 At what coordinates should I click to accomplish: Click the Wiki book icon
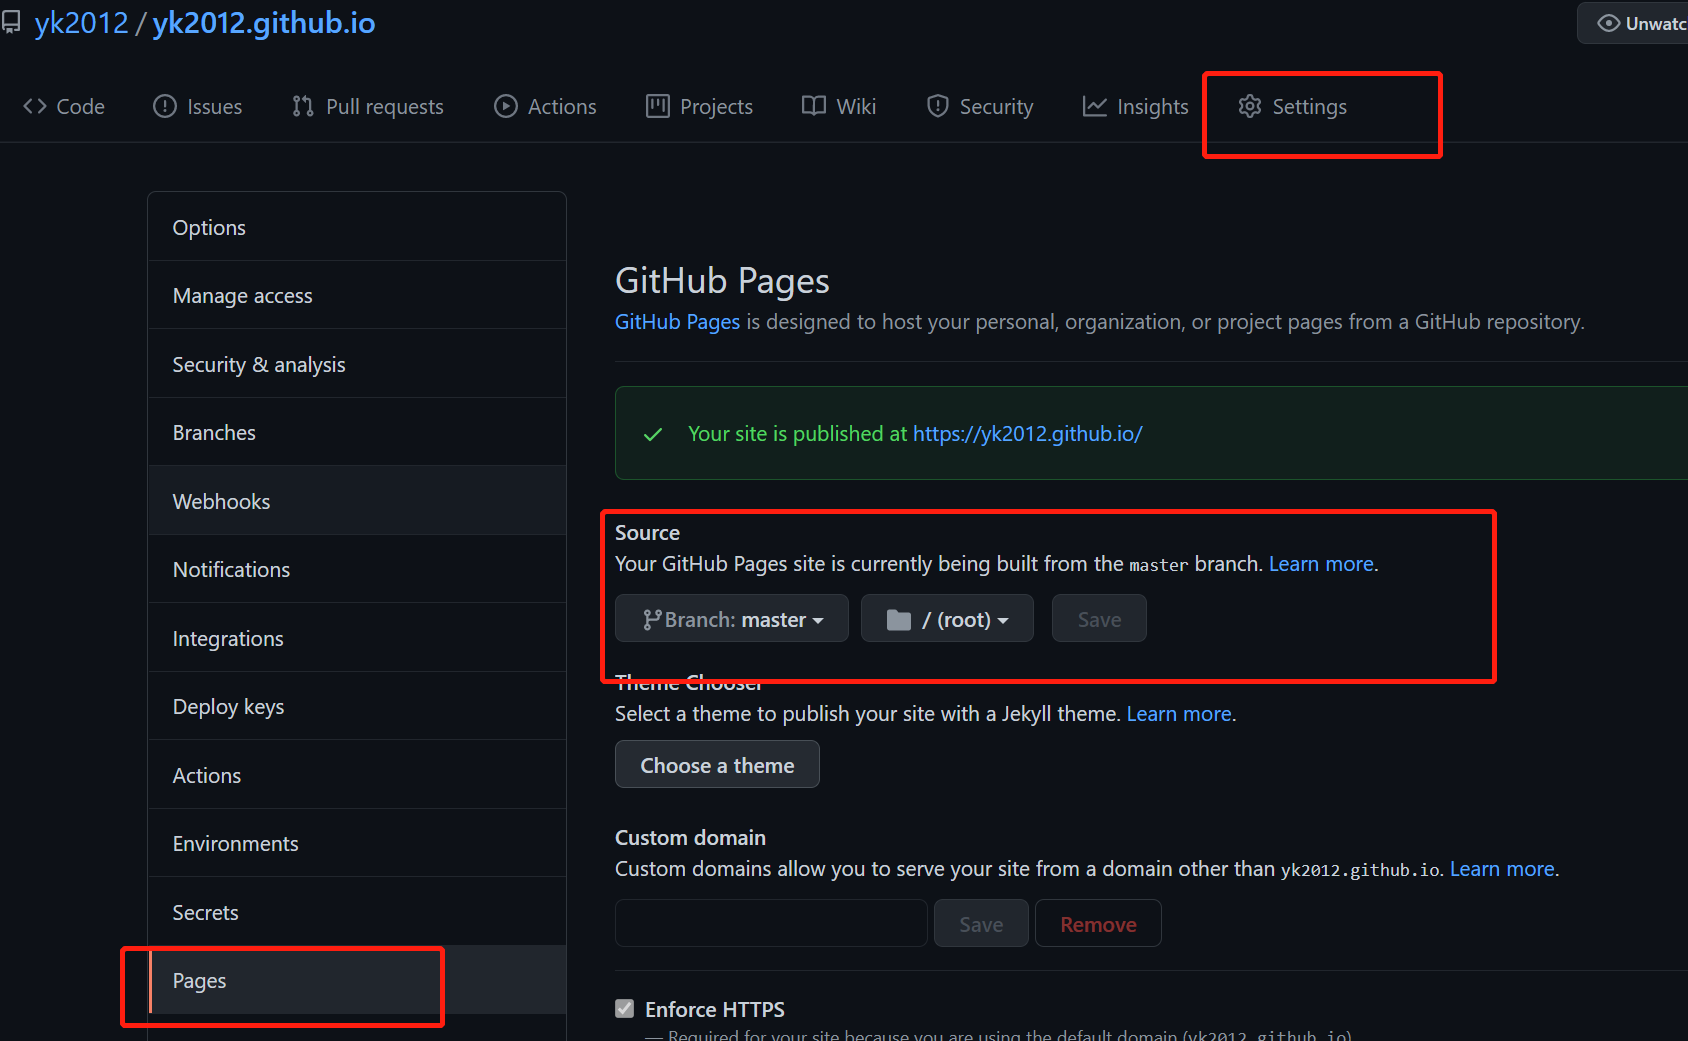(x=814, y=106)
